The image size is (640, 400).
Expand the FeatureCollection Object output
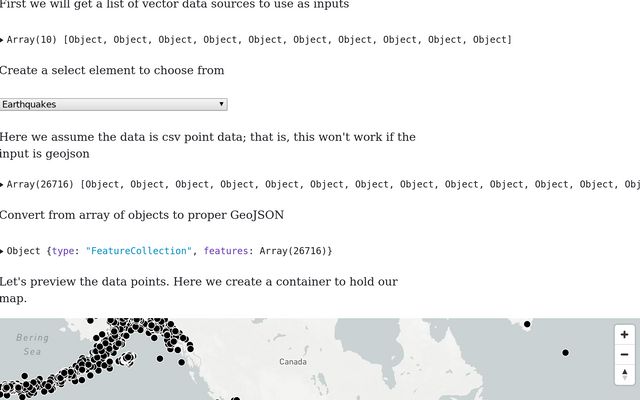pos(3,251)
